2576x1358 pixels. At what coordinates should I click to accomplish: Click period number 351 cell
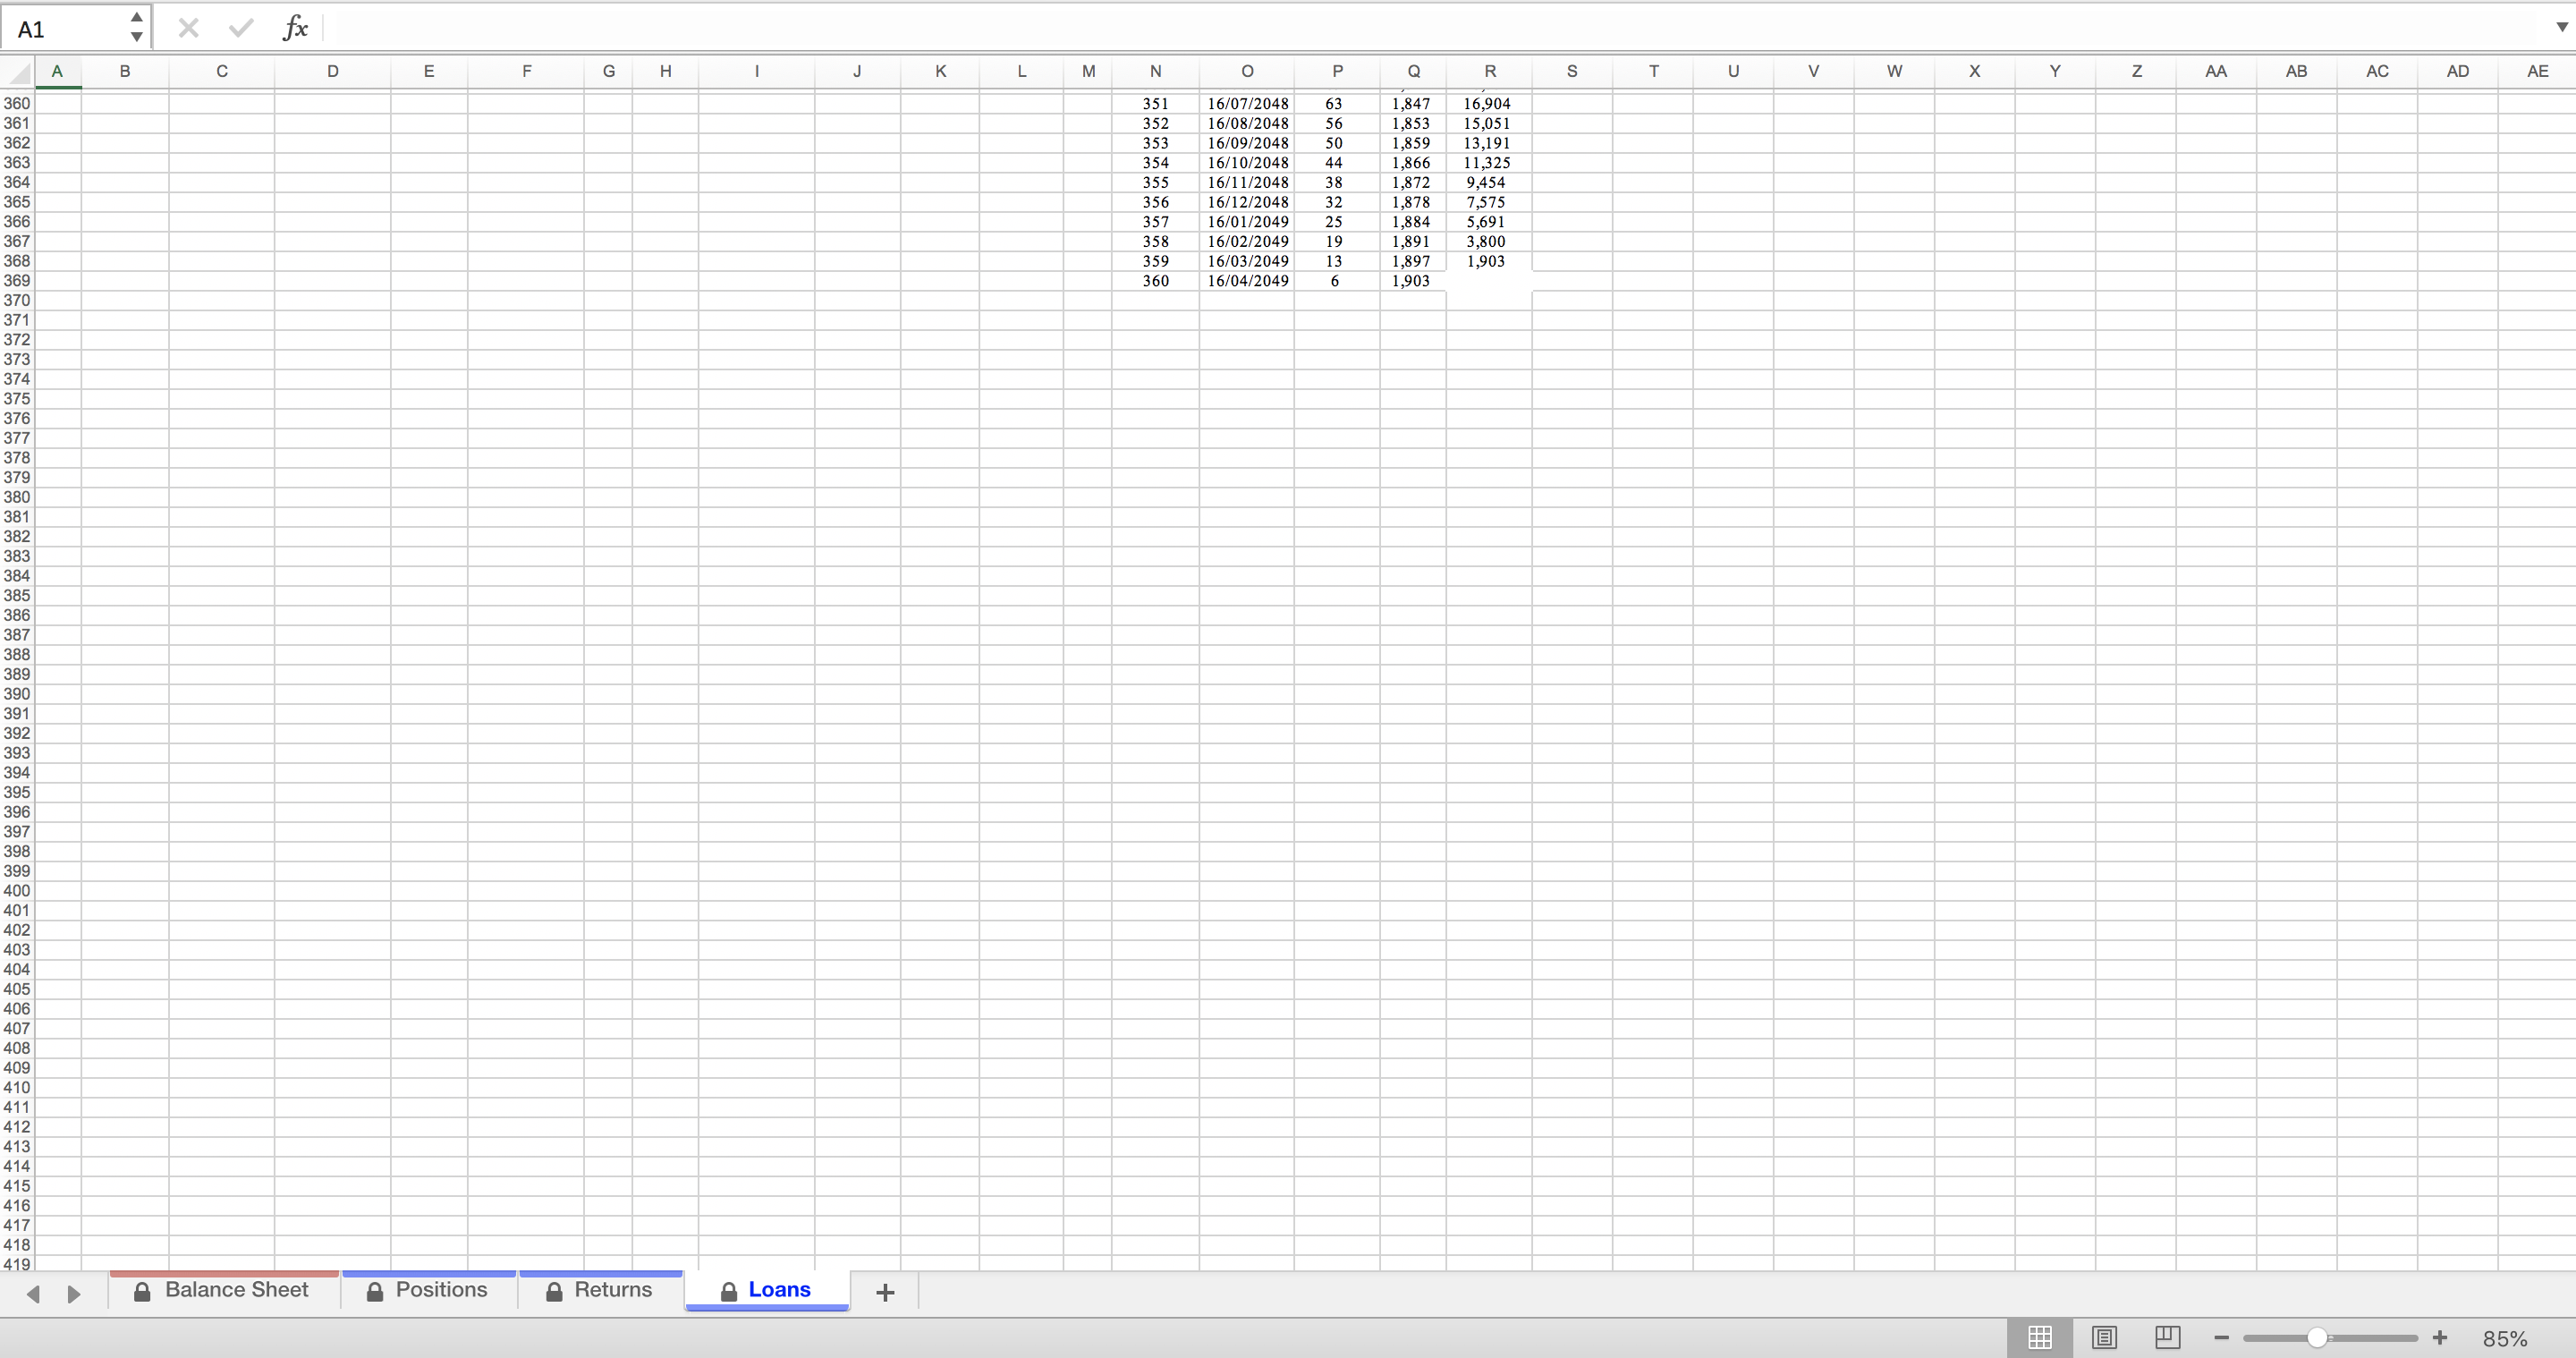(1155, 103)
